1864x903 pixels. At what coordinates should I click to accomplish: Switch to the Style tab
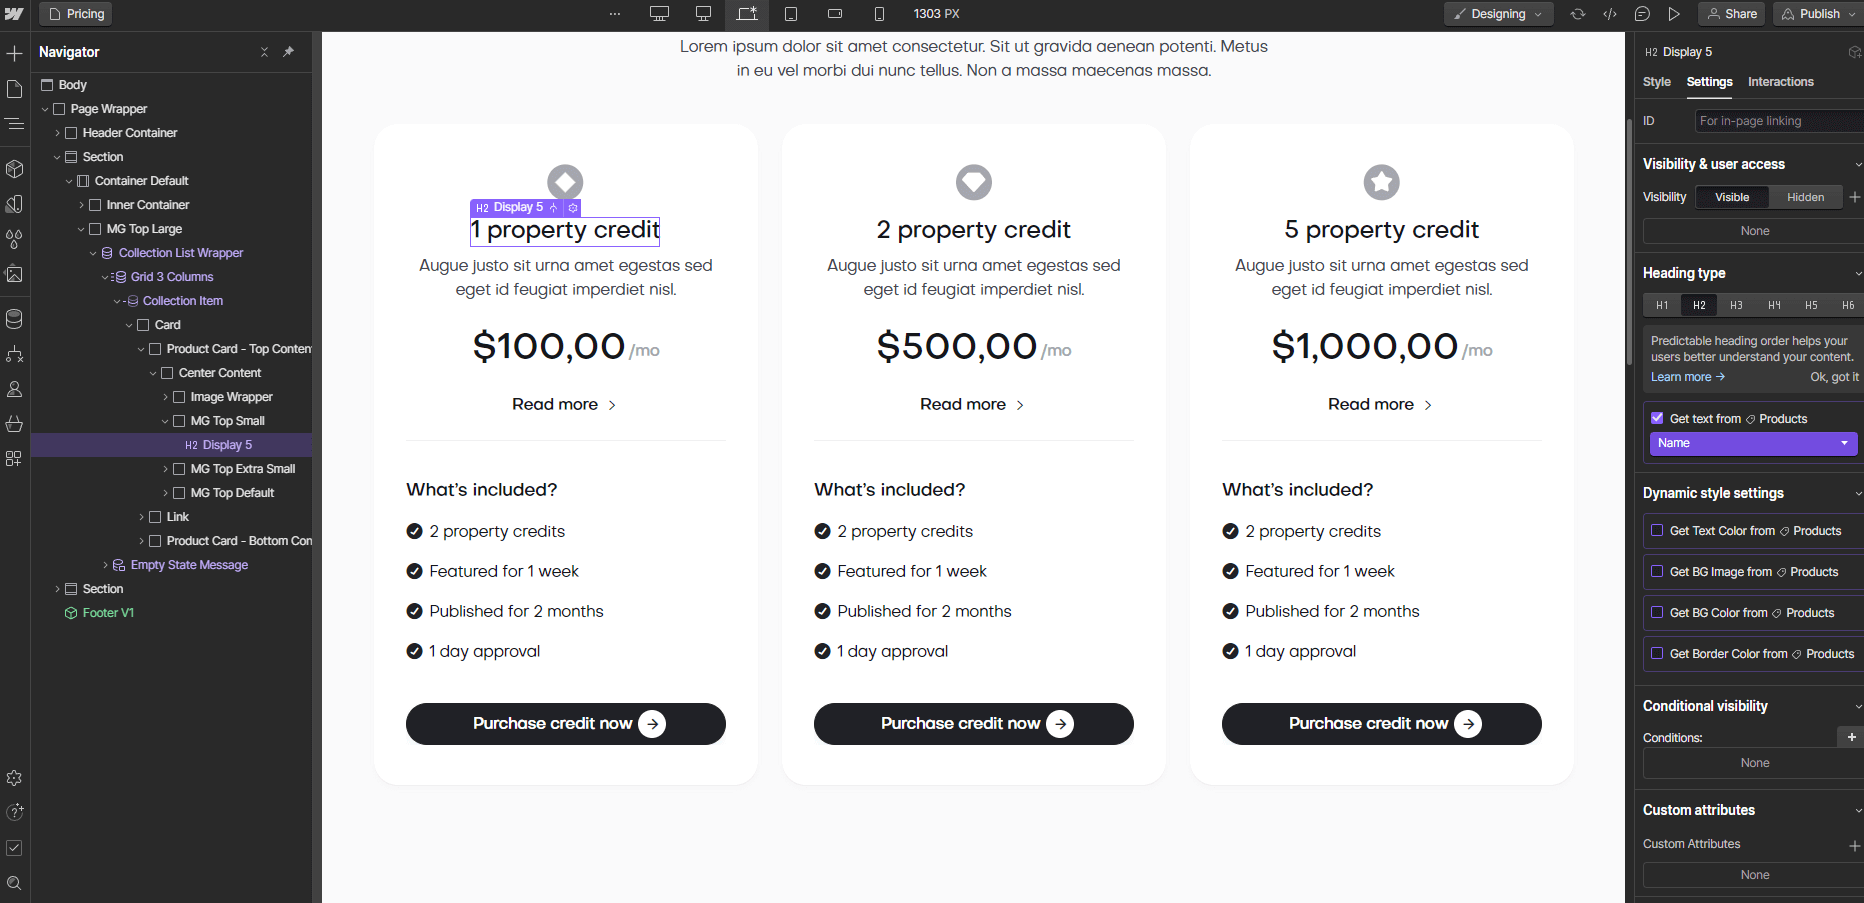click(1656, 82)
